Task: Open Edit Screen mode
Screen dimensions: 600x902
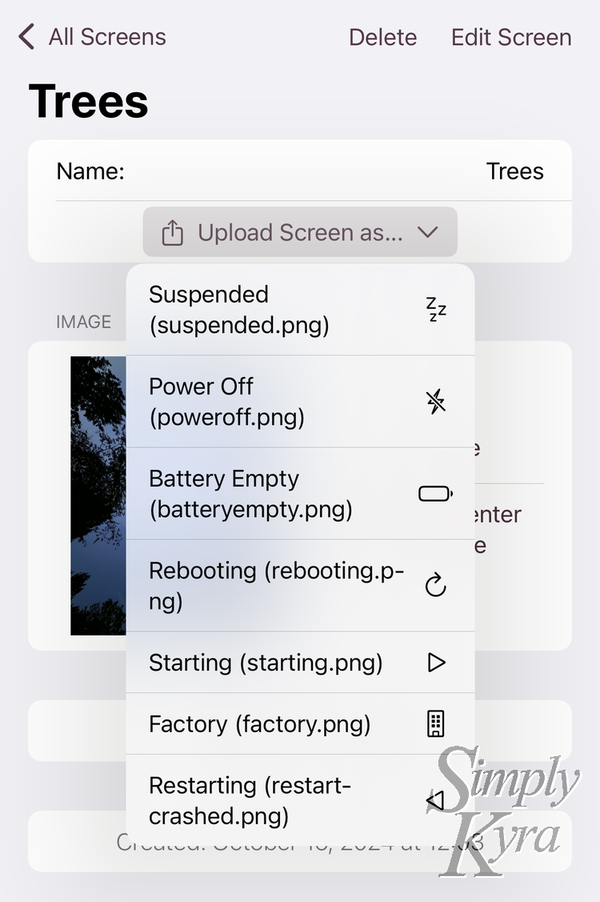Action: 511,37
